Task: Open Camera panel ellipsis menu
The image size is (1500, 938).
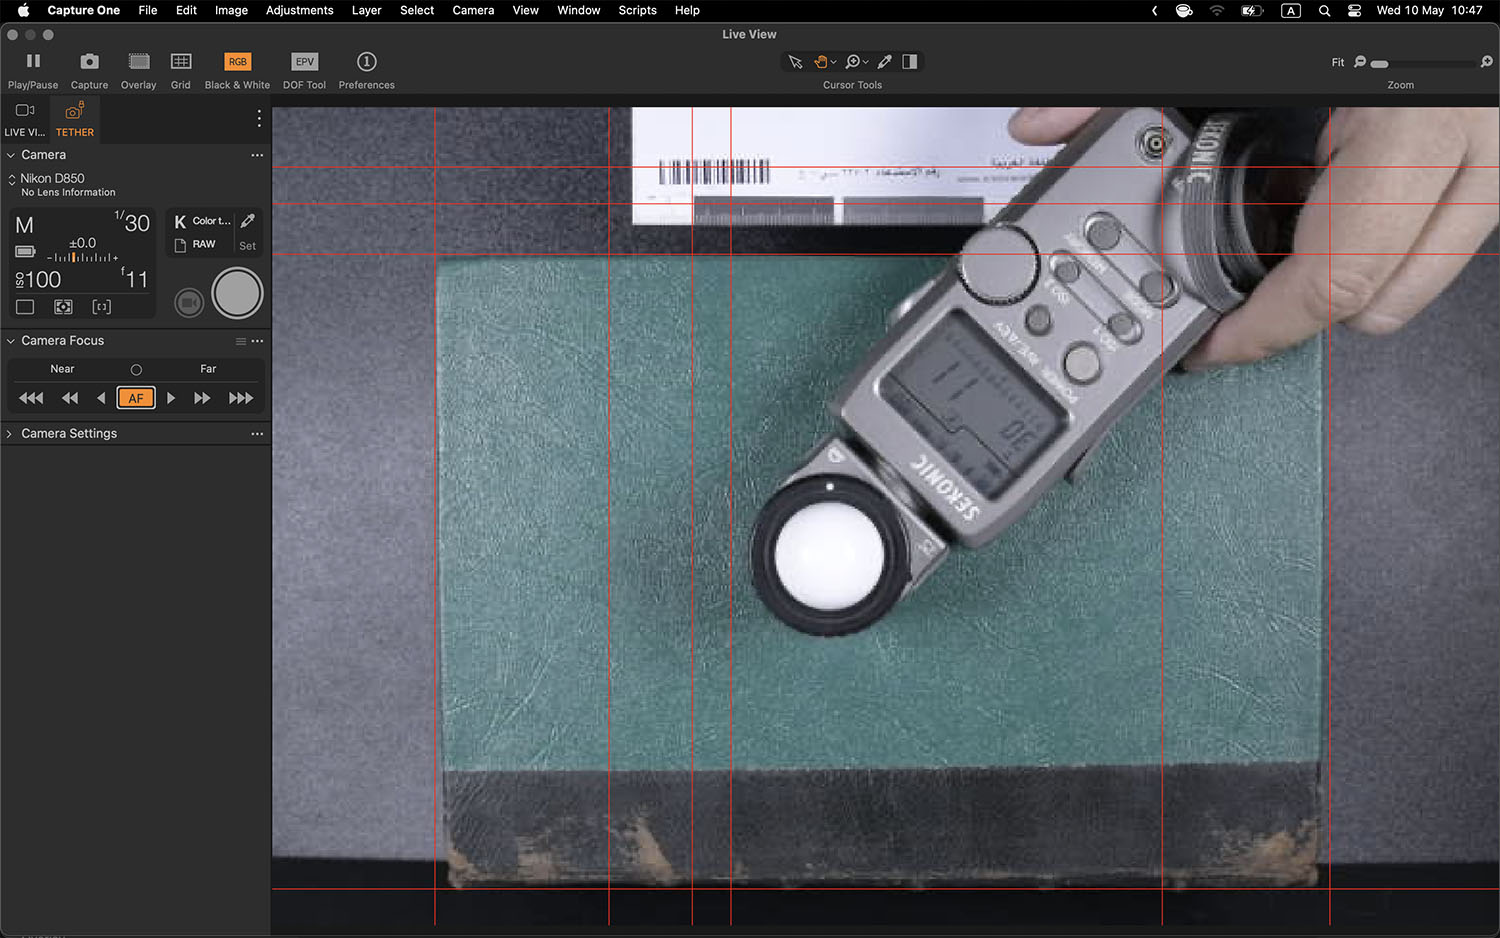Action: pyautogui.click(x=257, y=155)
